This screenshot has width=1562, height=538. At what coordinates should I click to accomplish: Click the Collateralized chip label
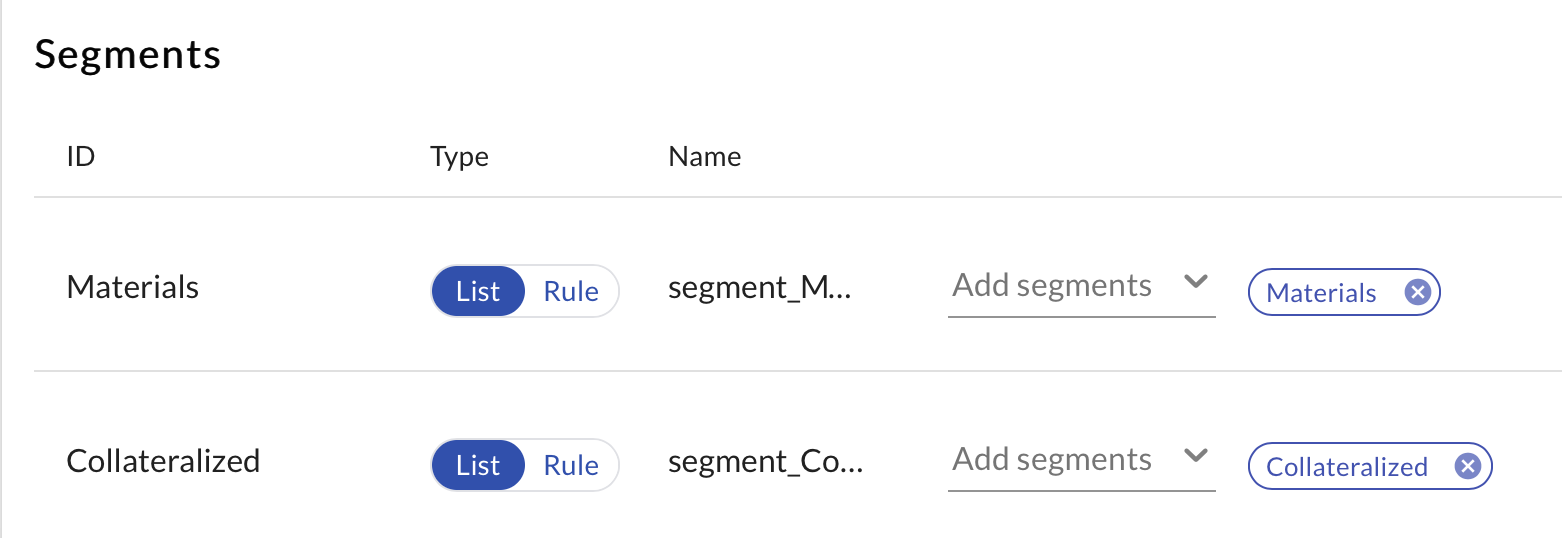pyautogui.click(x=1346, y=467)
